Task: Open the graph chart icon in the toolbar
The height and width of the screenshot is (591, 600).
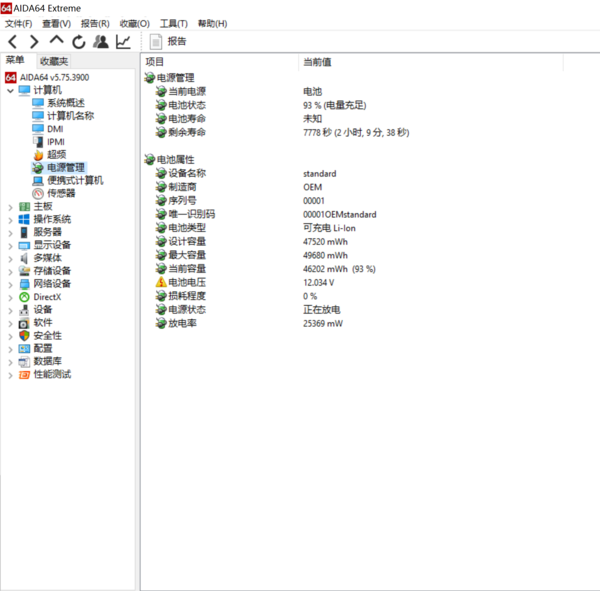Action: tap(123, 42)
